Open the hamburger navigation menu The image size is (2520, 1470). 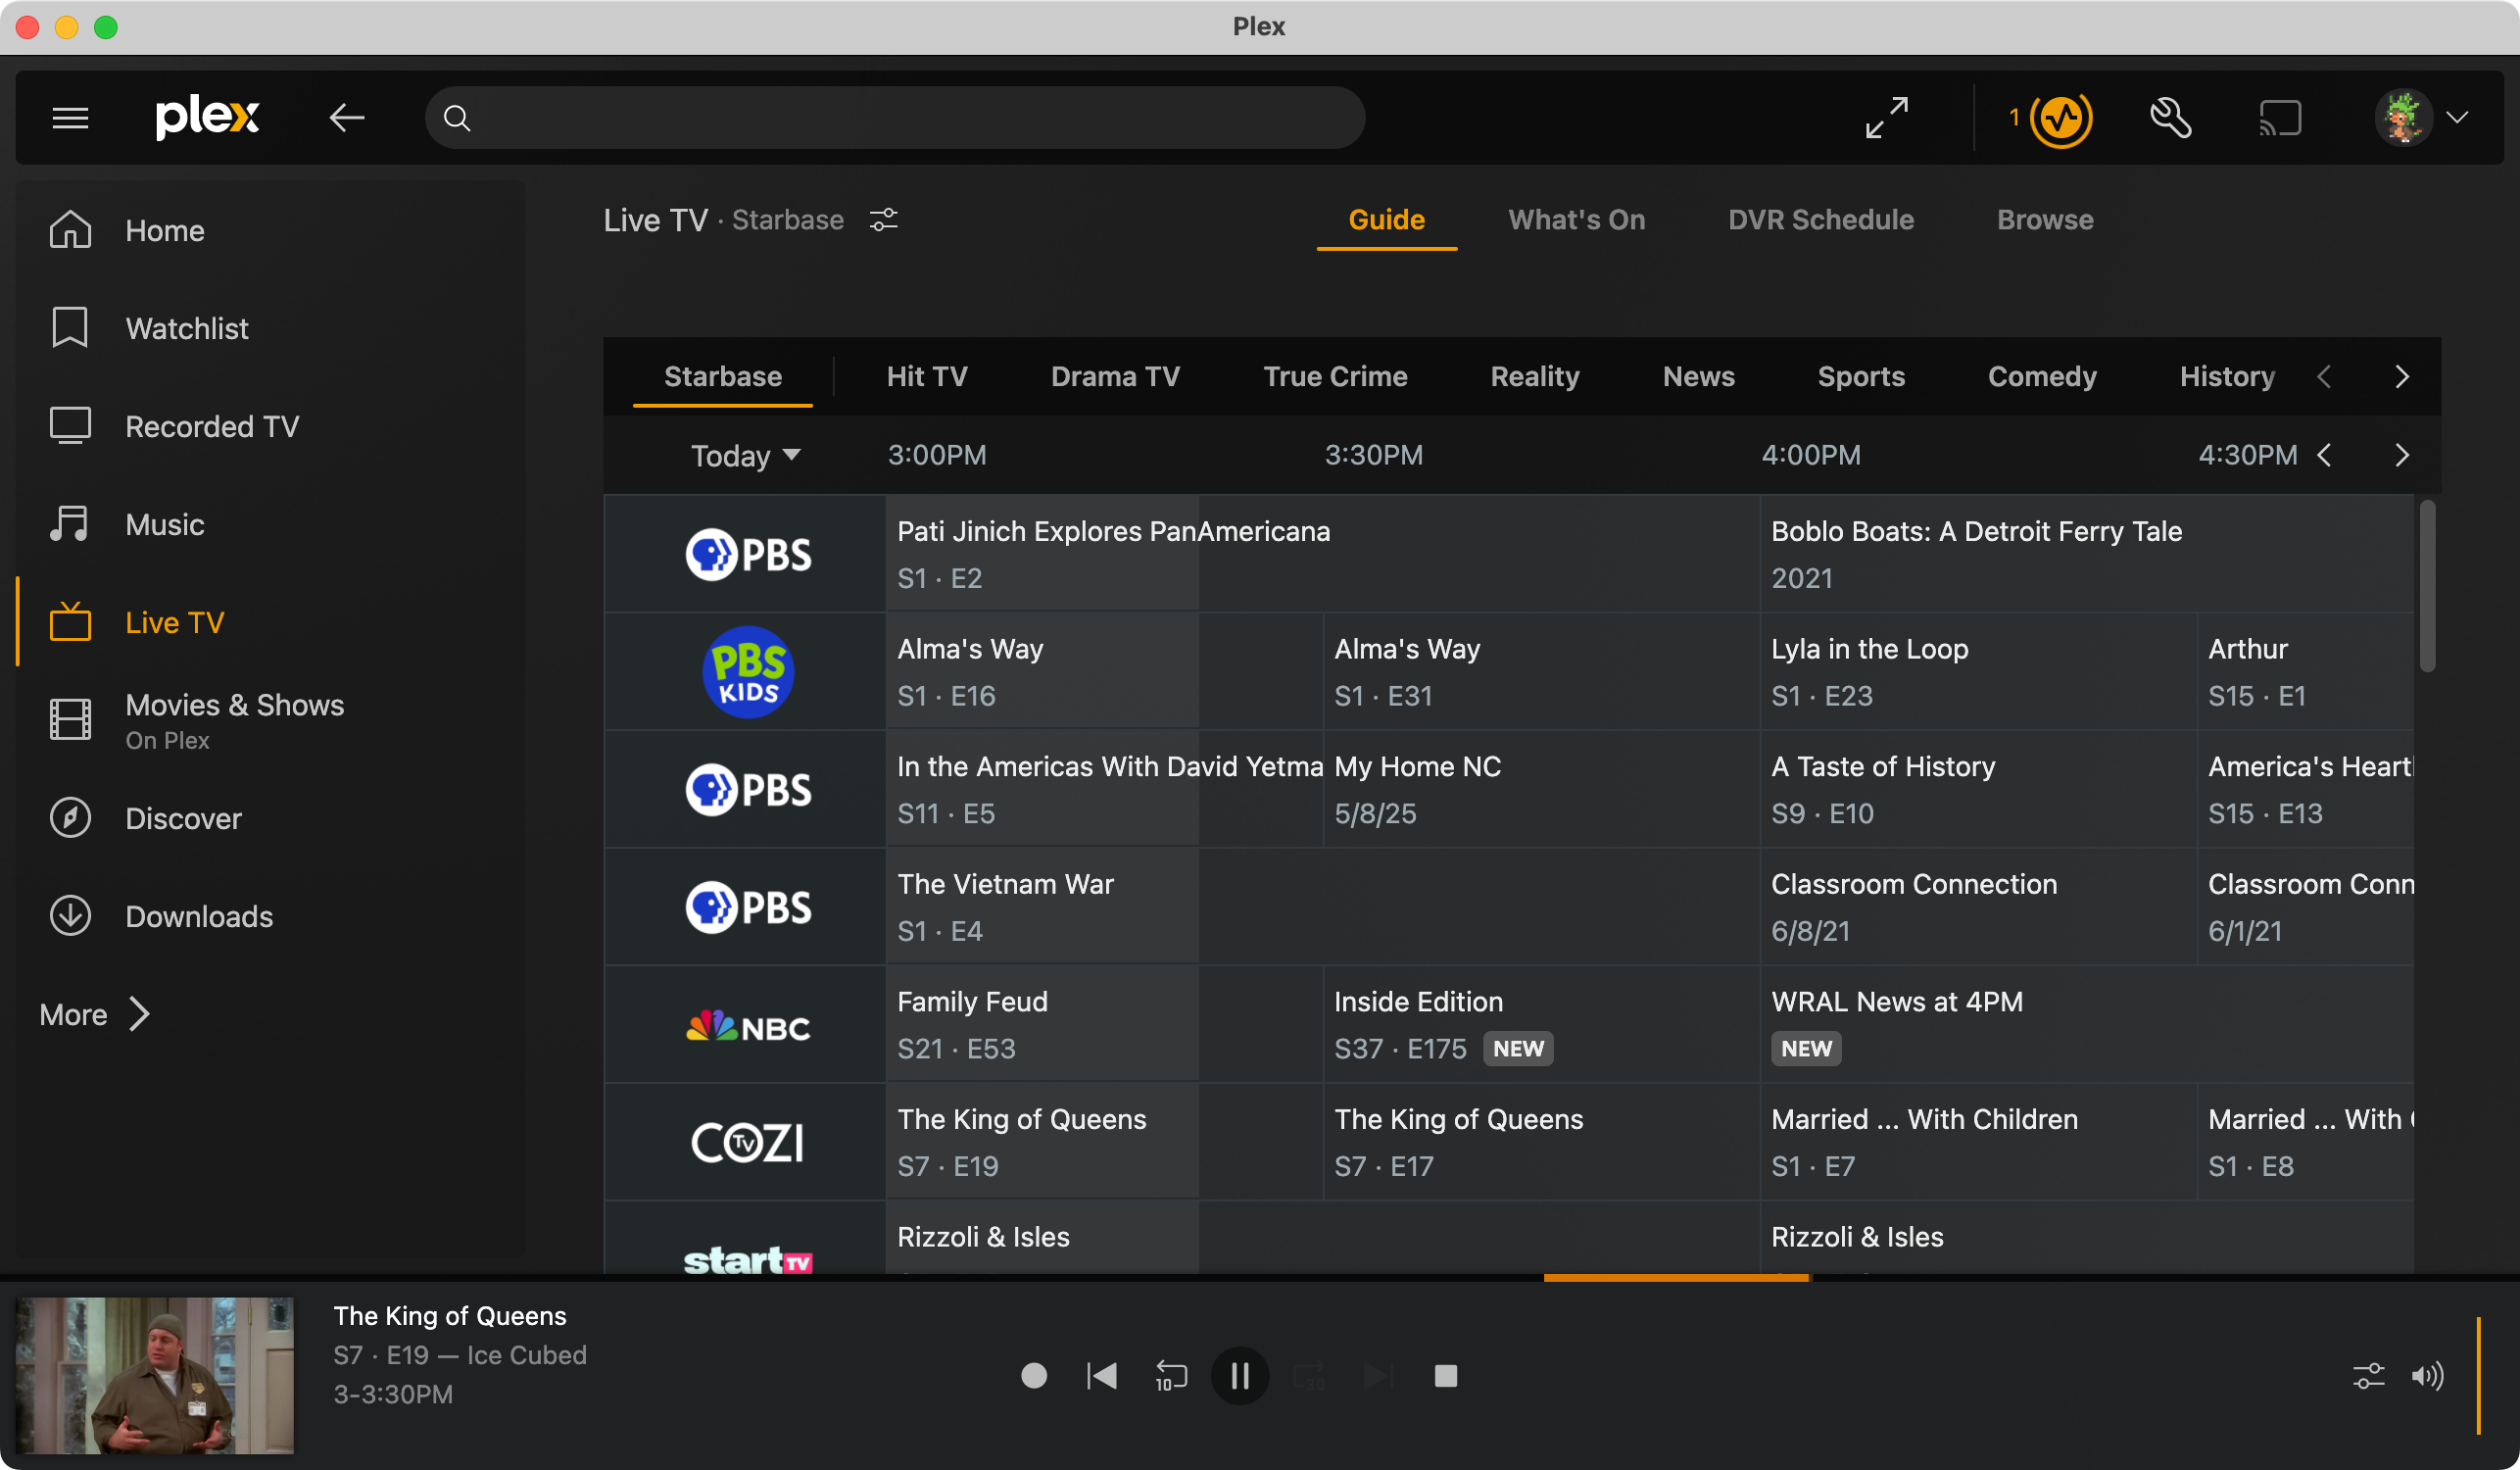[x=70, y=118]
